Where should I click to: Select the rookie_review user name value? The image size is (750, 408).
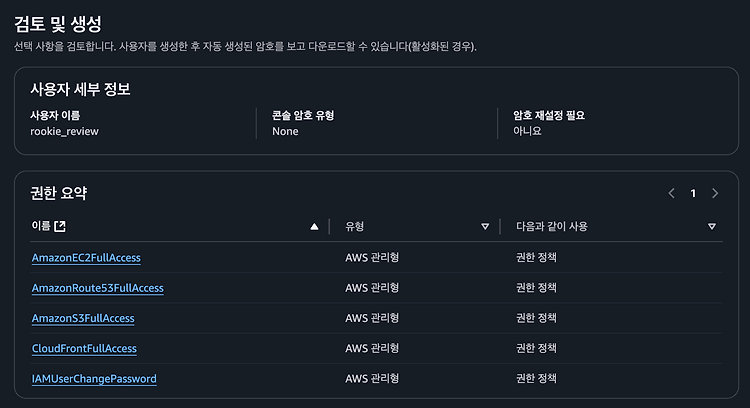tap(65, 132)
